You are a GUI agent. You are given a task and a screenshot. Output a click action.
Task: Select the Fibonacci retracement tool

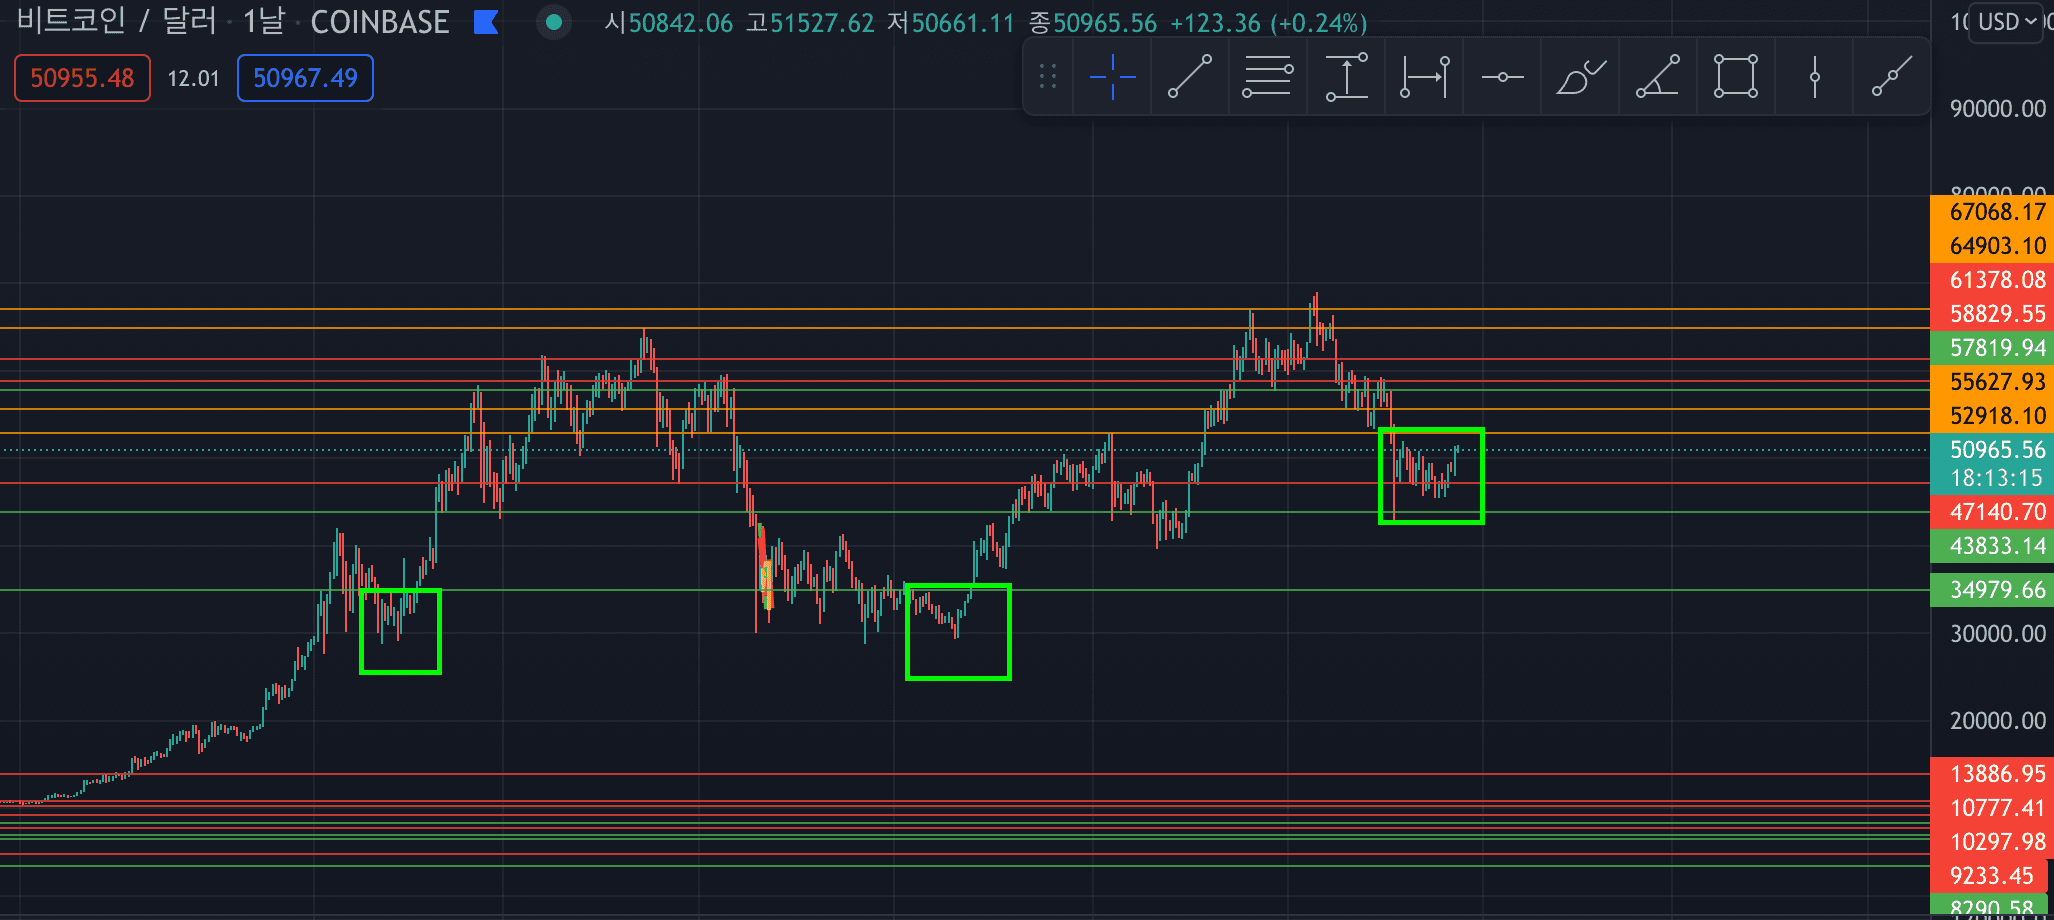pyautogui.click(x=1268, y=77)
